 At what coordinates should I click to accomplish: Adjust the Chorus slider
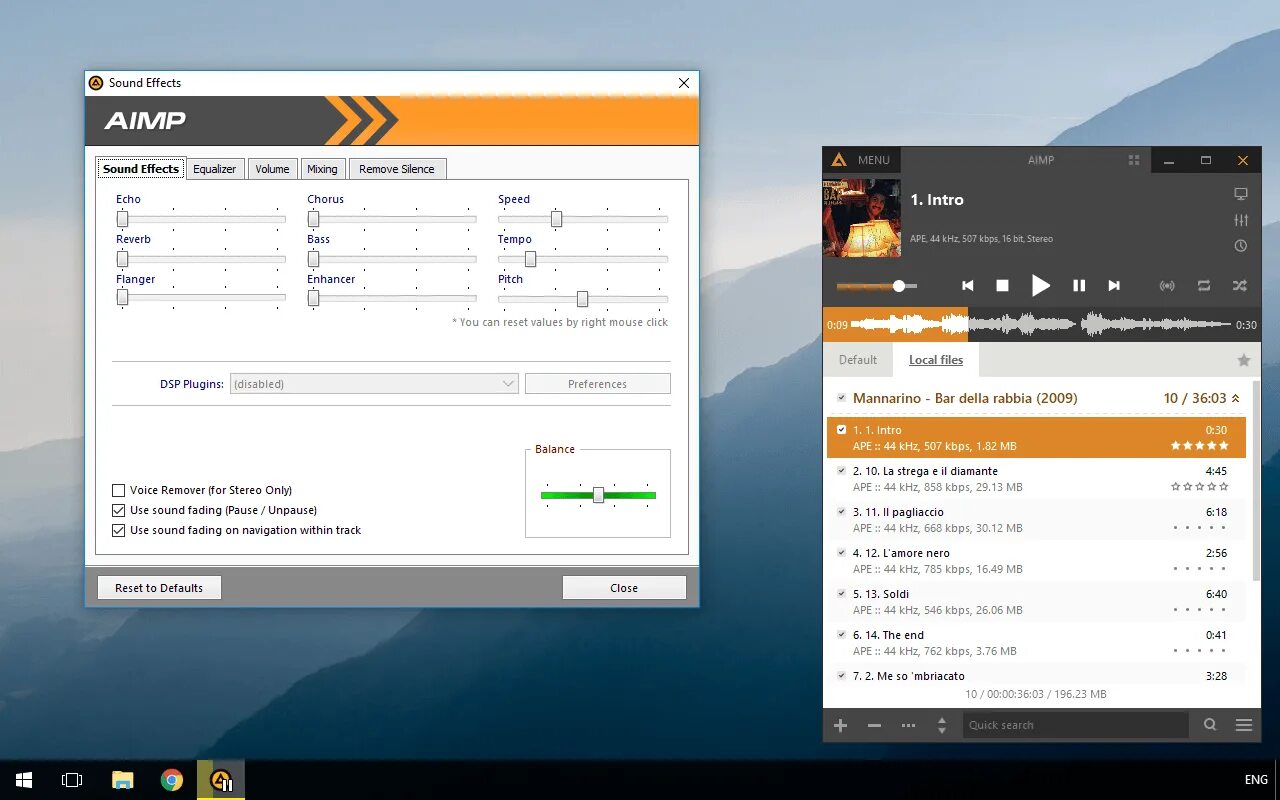(392, 219)
